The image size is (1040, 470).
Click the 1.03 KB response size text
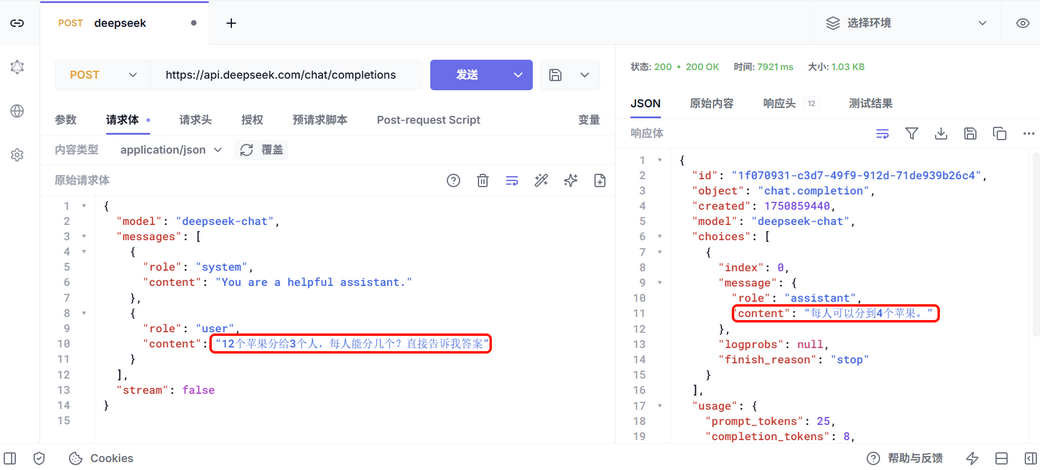848,67
